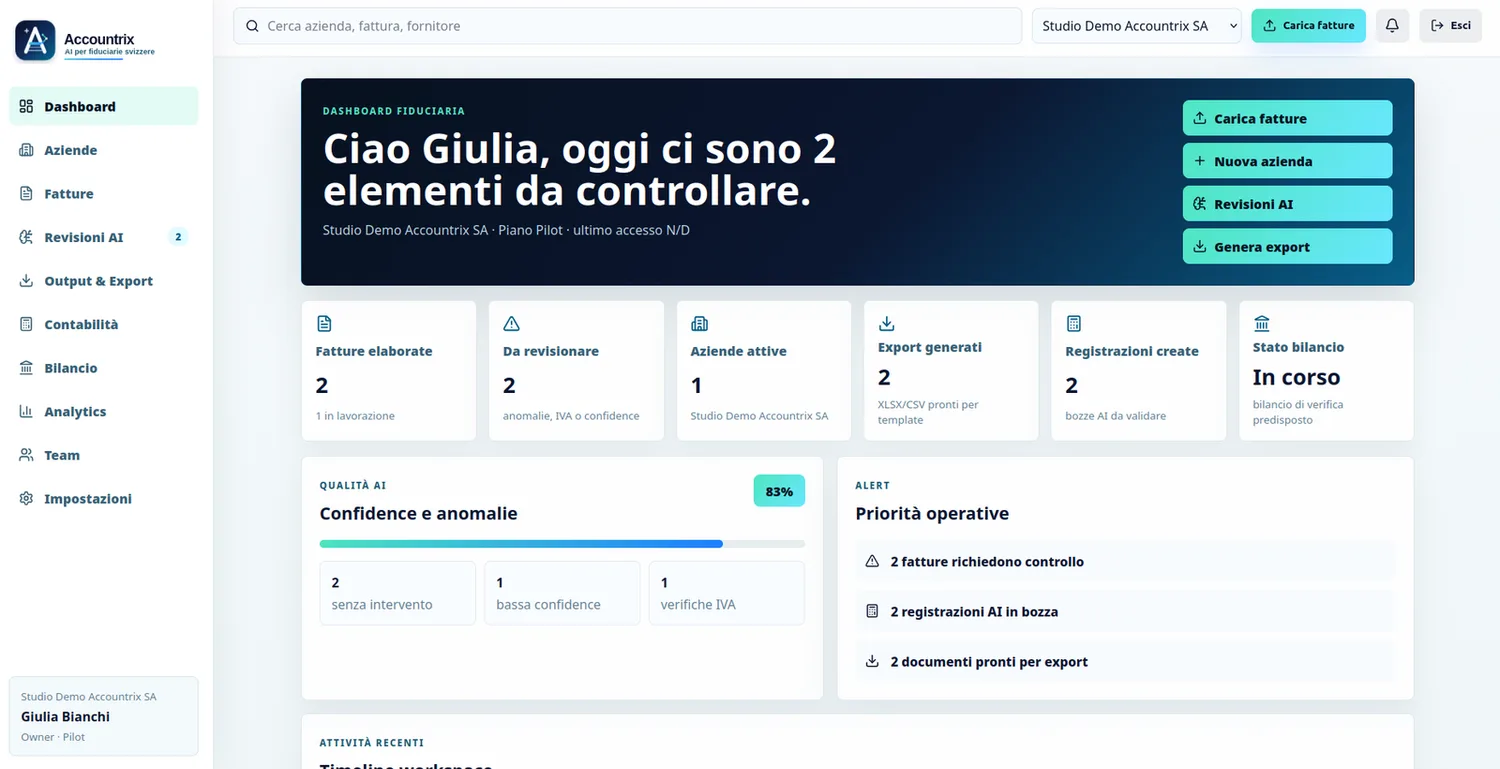Open Analytics in the sidebar
The width and height of the screenshot is (1500, 769).
104,411
